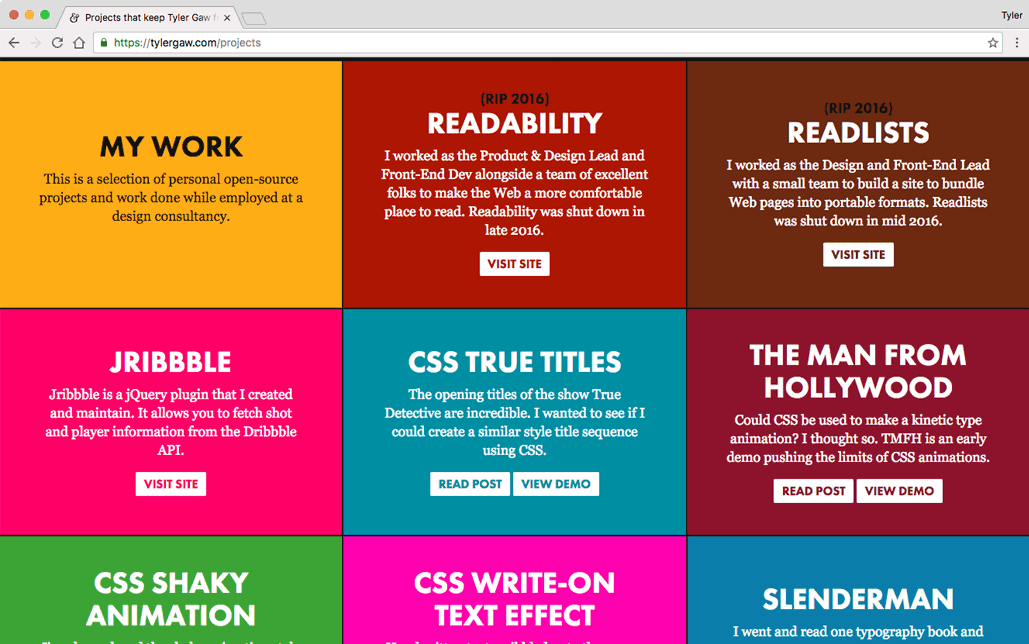
Task: Open the Tyler menu in the menu bar
Action: 1012,15
